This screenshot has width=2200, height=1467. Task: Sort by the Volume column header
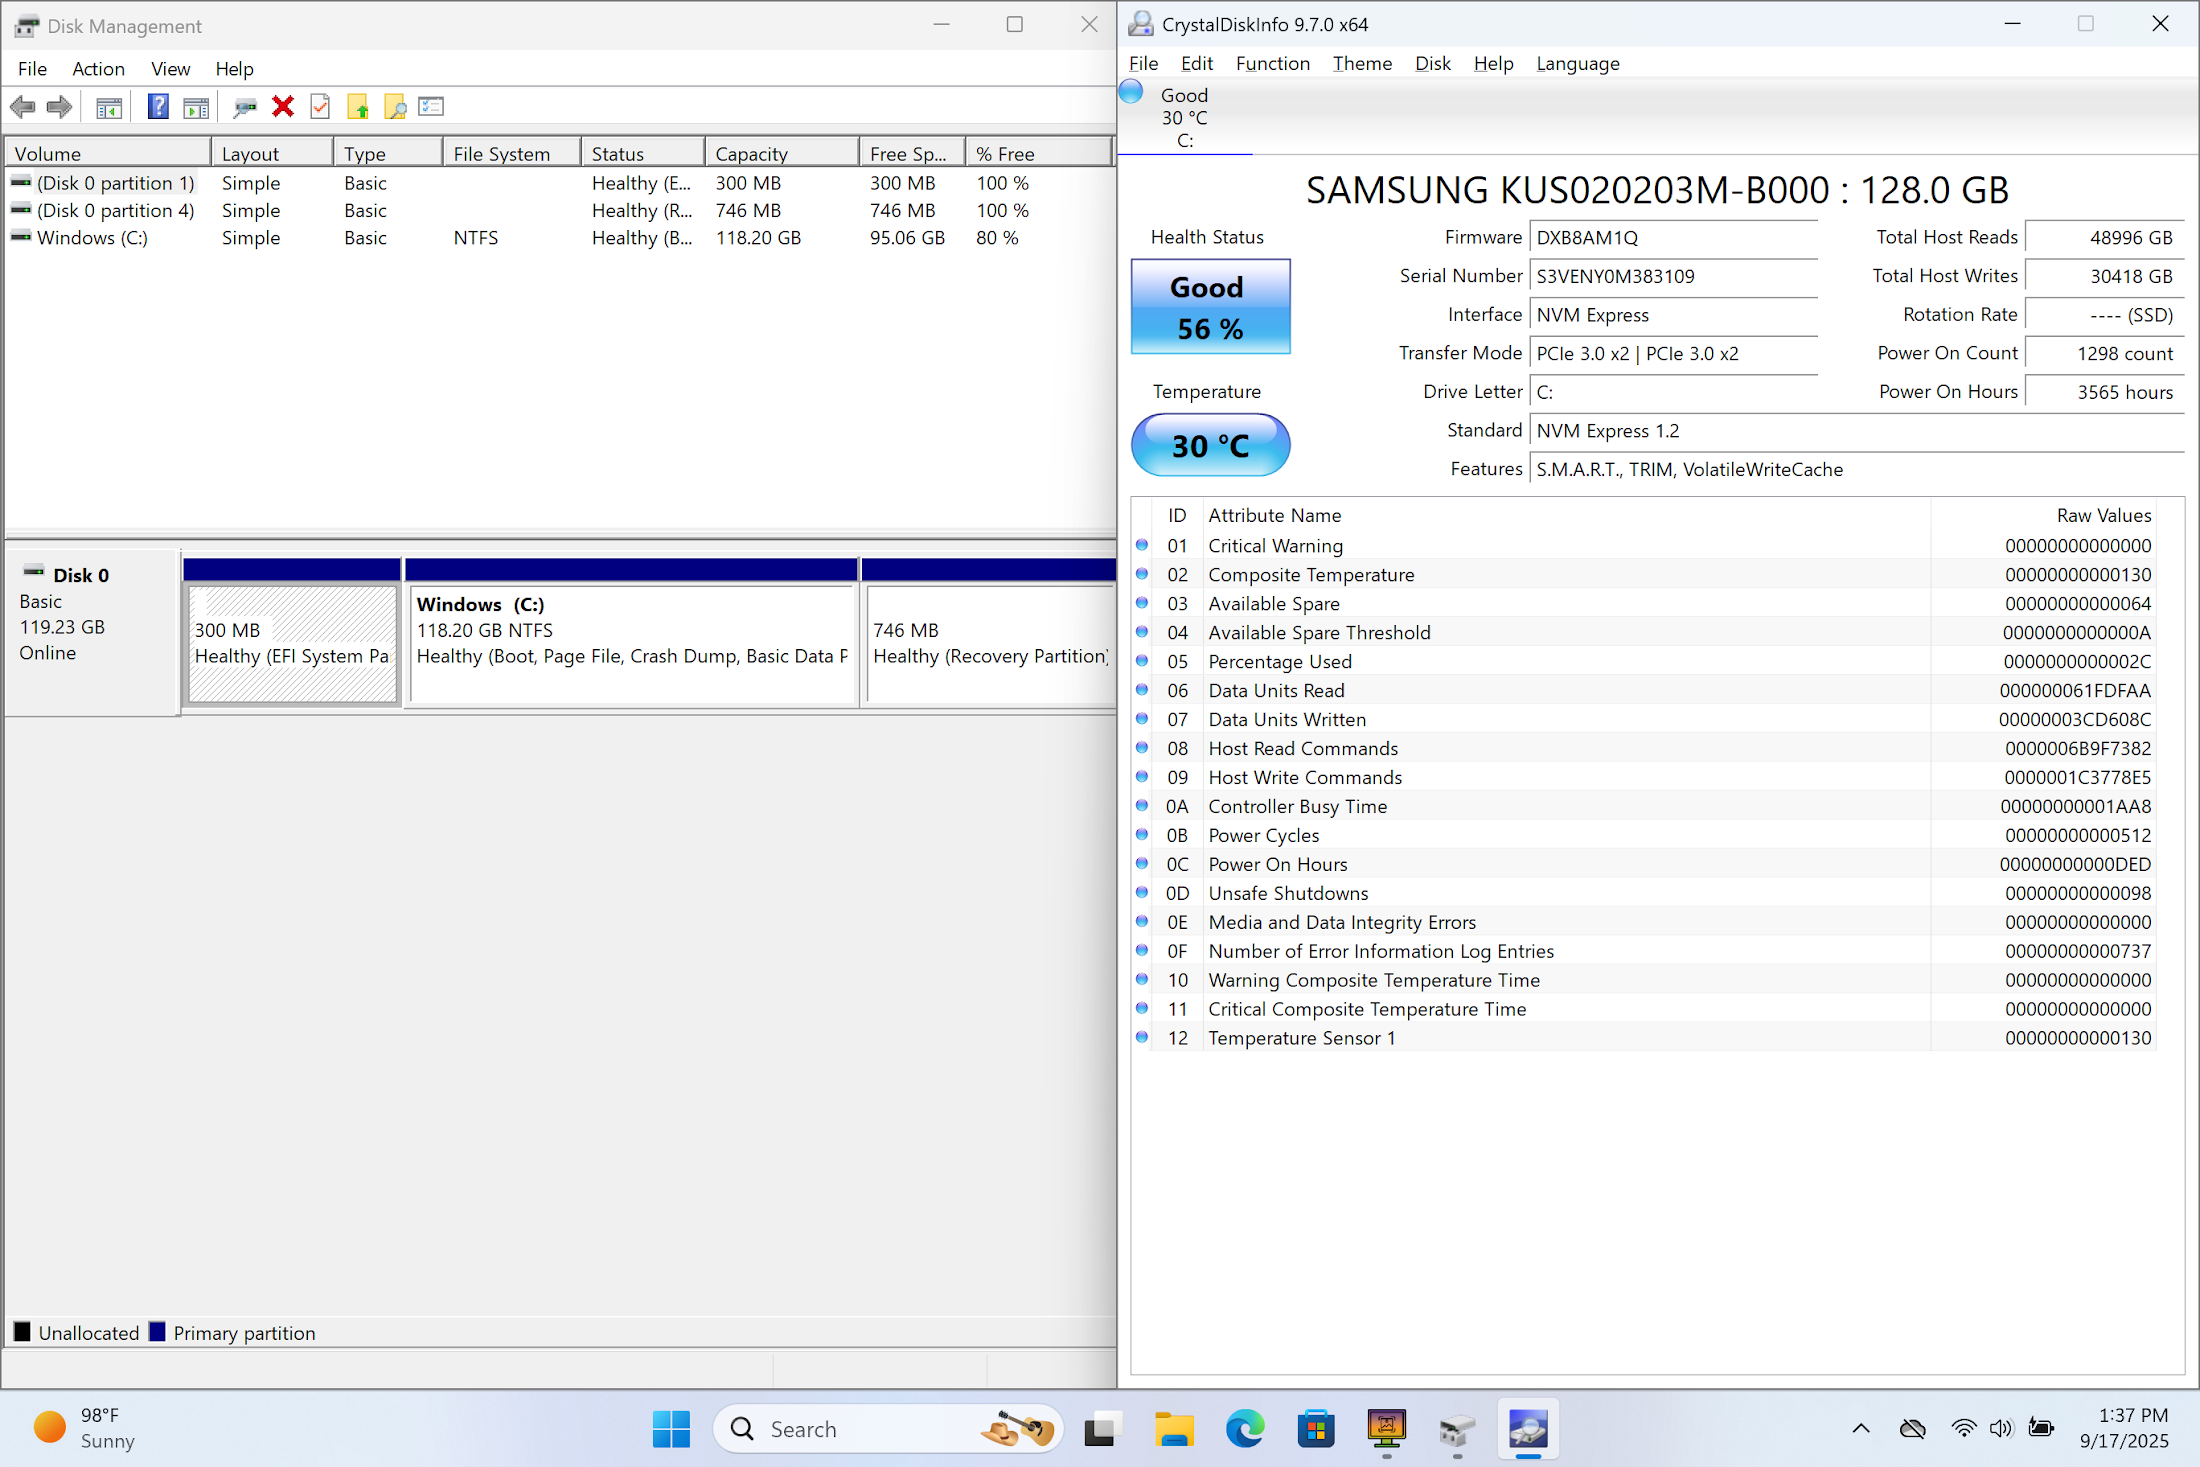click(108, 153)
